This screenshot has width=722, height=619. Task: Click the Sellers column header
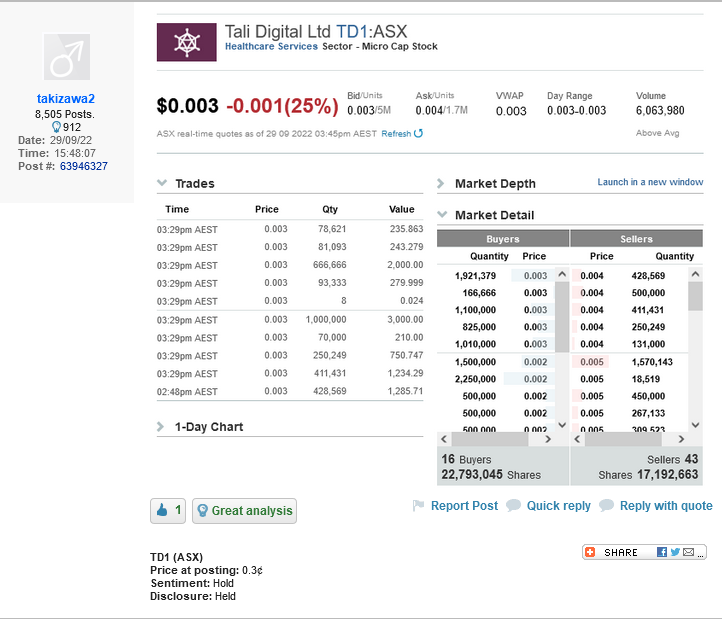coord(636,239)
